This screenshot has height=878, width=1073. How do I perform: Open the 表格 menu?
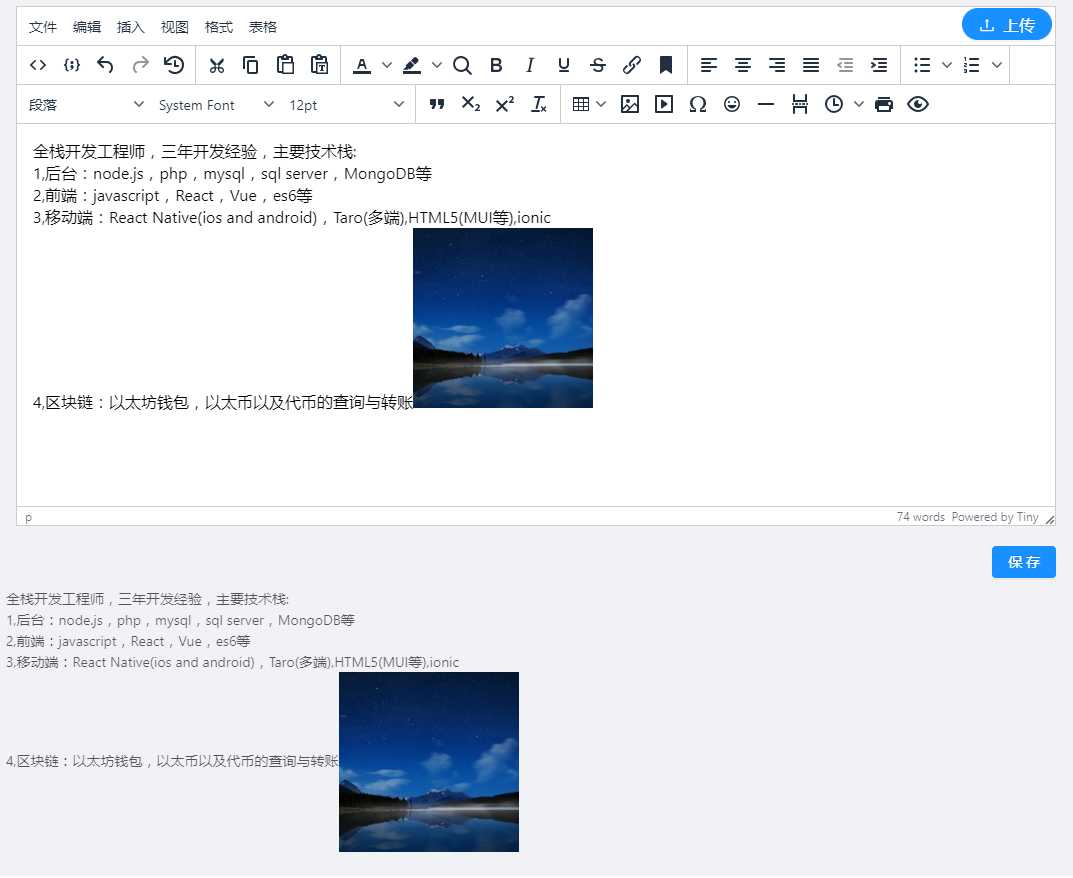tap(262, 27)
